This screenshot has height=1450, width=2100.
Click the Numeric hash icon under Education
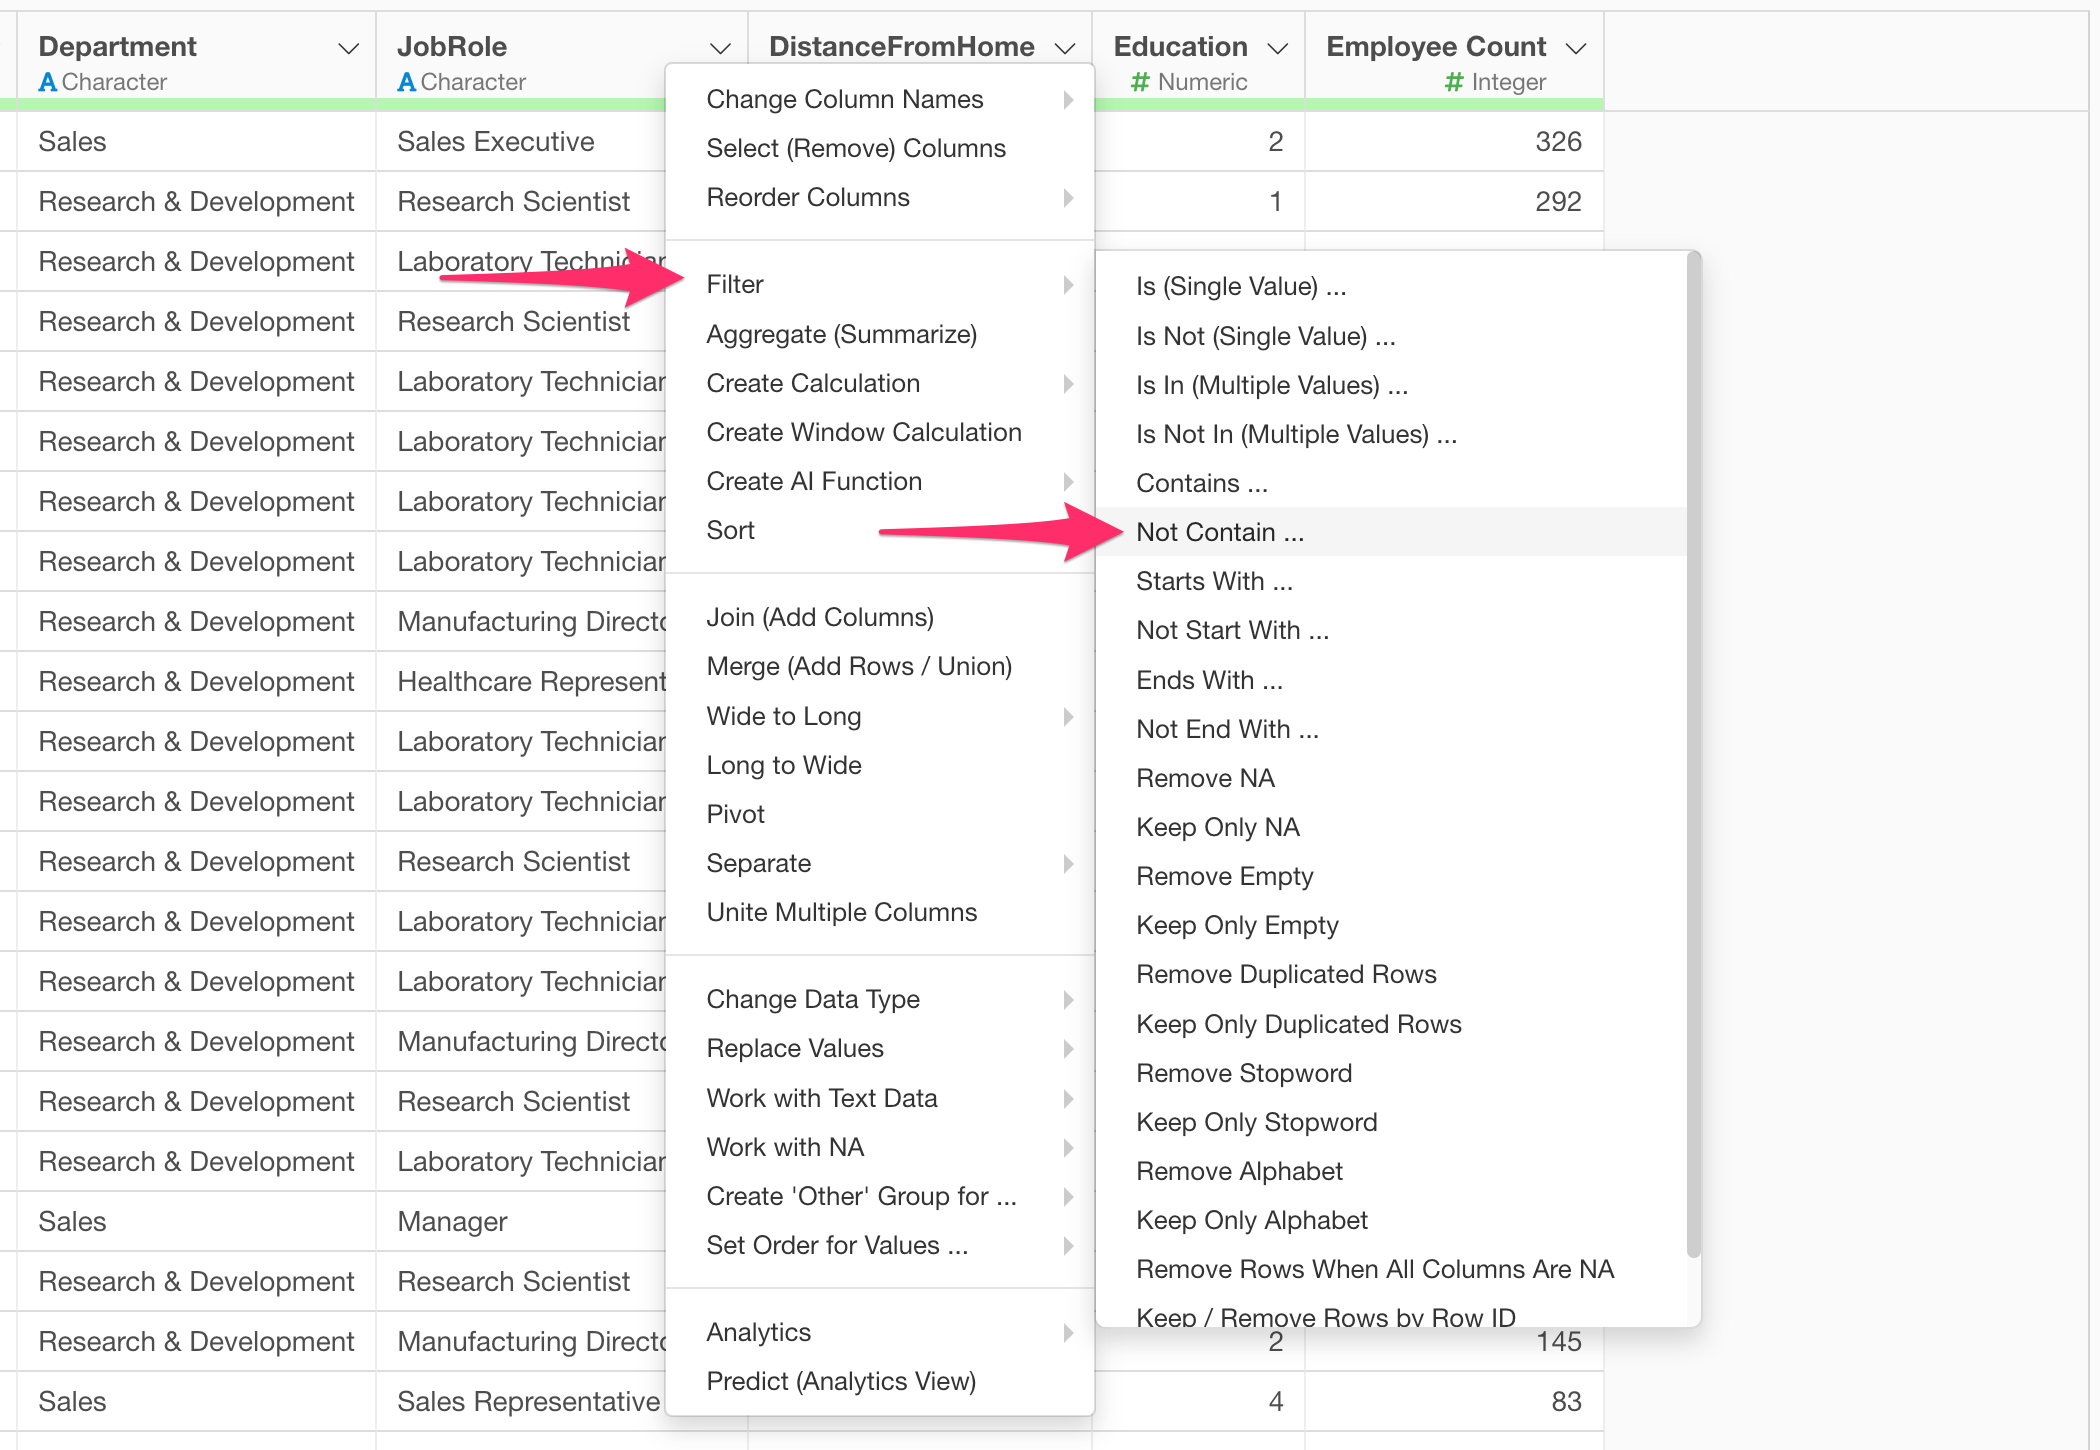coord(1139,82)
